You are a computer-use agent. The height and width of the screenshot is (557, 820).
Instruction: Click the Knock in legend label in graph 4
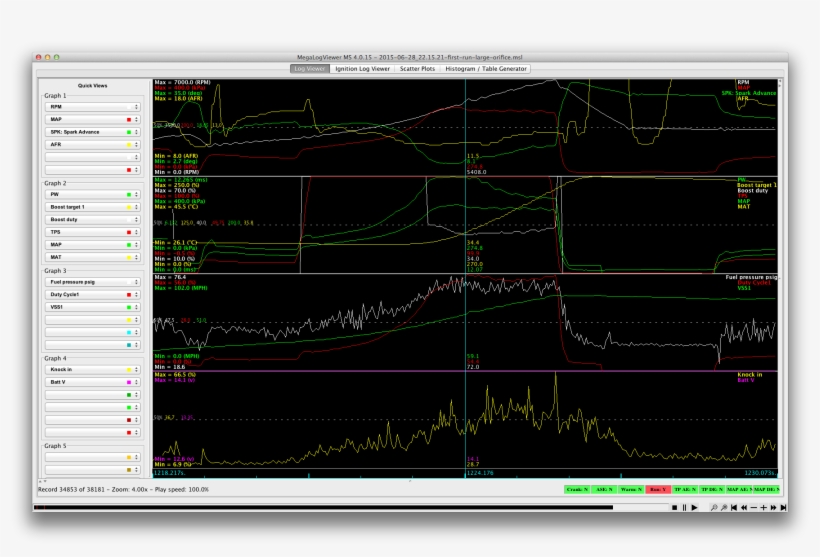(750, 374)
